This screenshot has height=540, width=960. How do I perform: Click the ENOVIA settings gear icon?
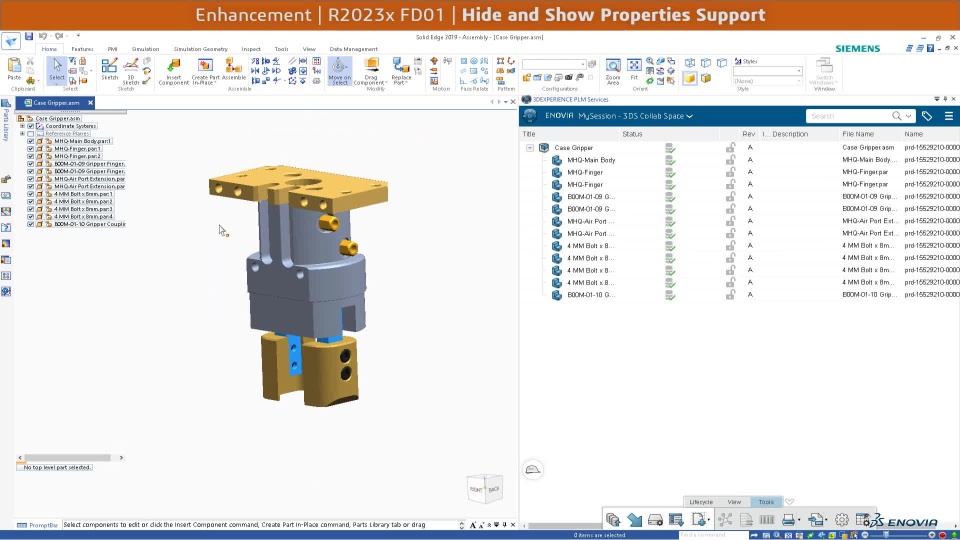842,520
